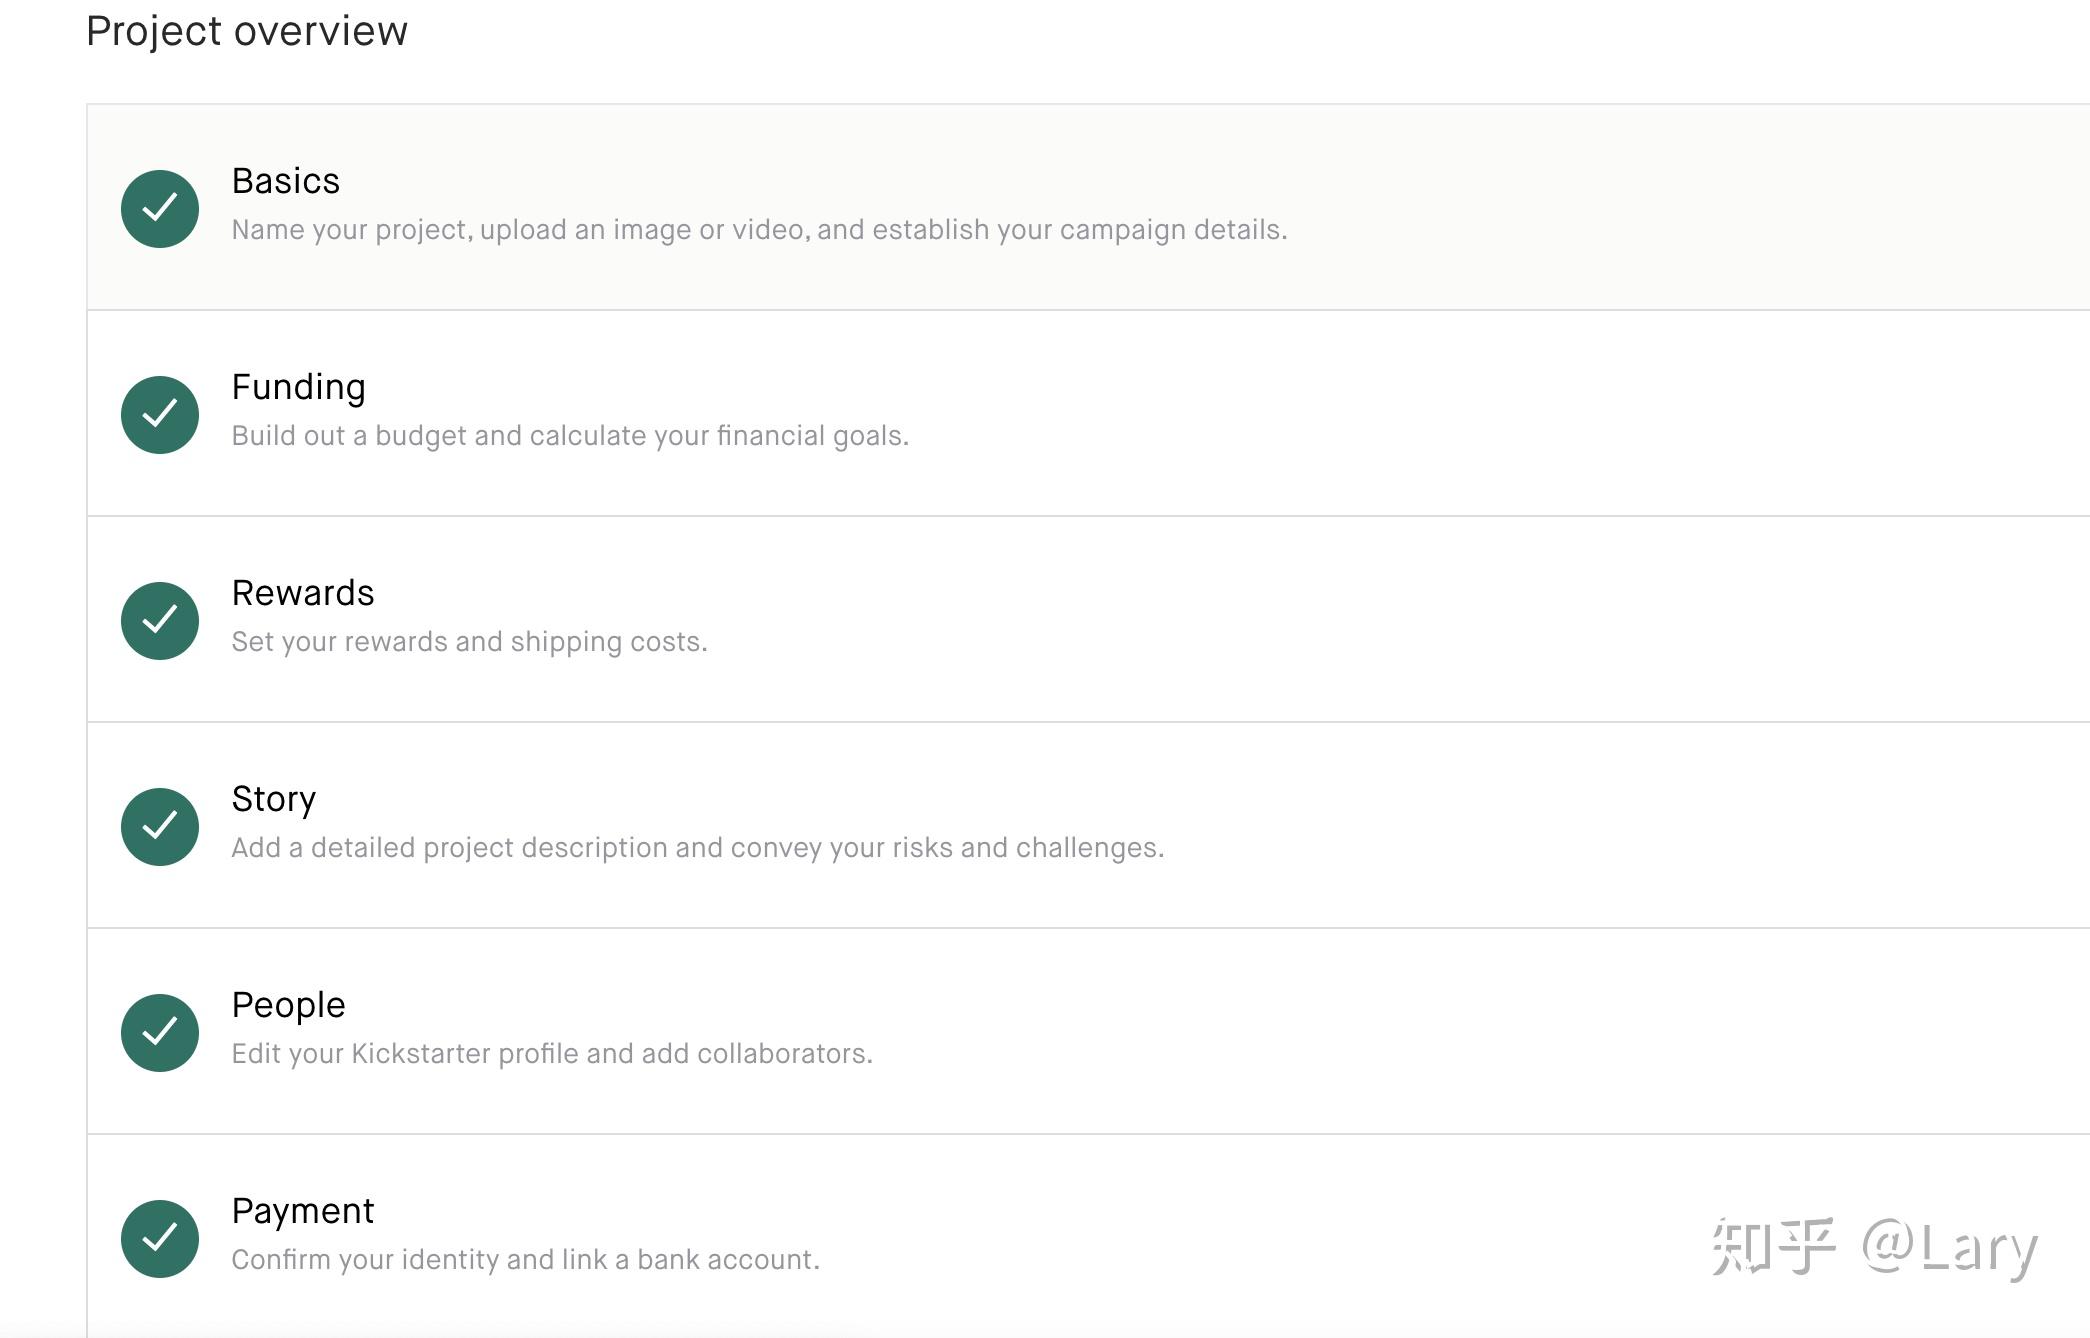Click the green checkmark beside People
The height and width of the screenshot is (1338, 2090).
[x=160, y=1032]
